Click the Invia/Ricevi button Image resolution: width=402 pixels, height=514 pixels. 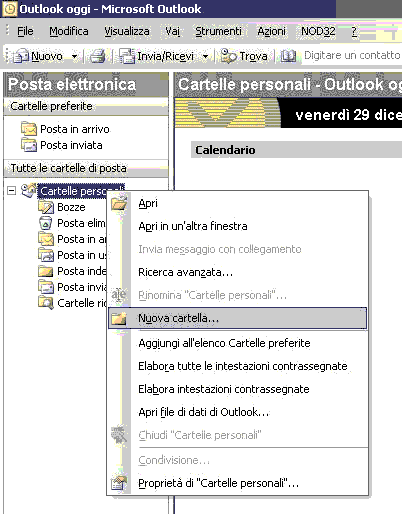156,56
